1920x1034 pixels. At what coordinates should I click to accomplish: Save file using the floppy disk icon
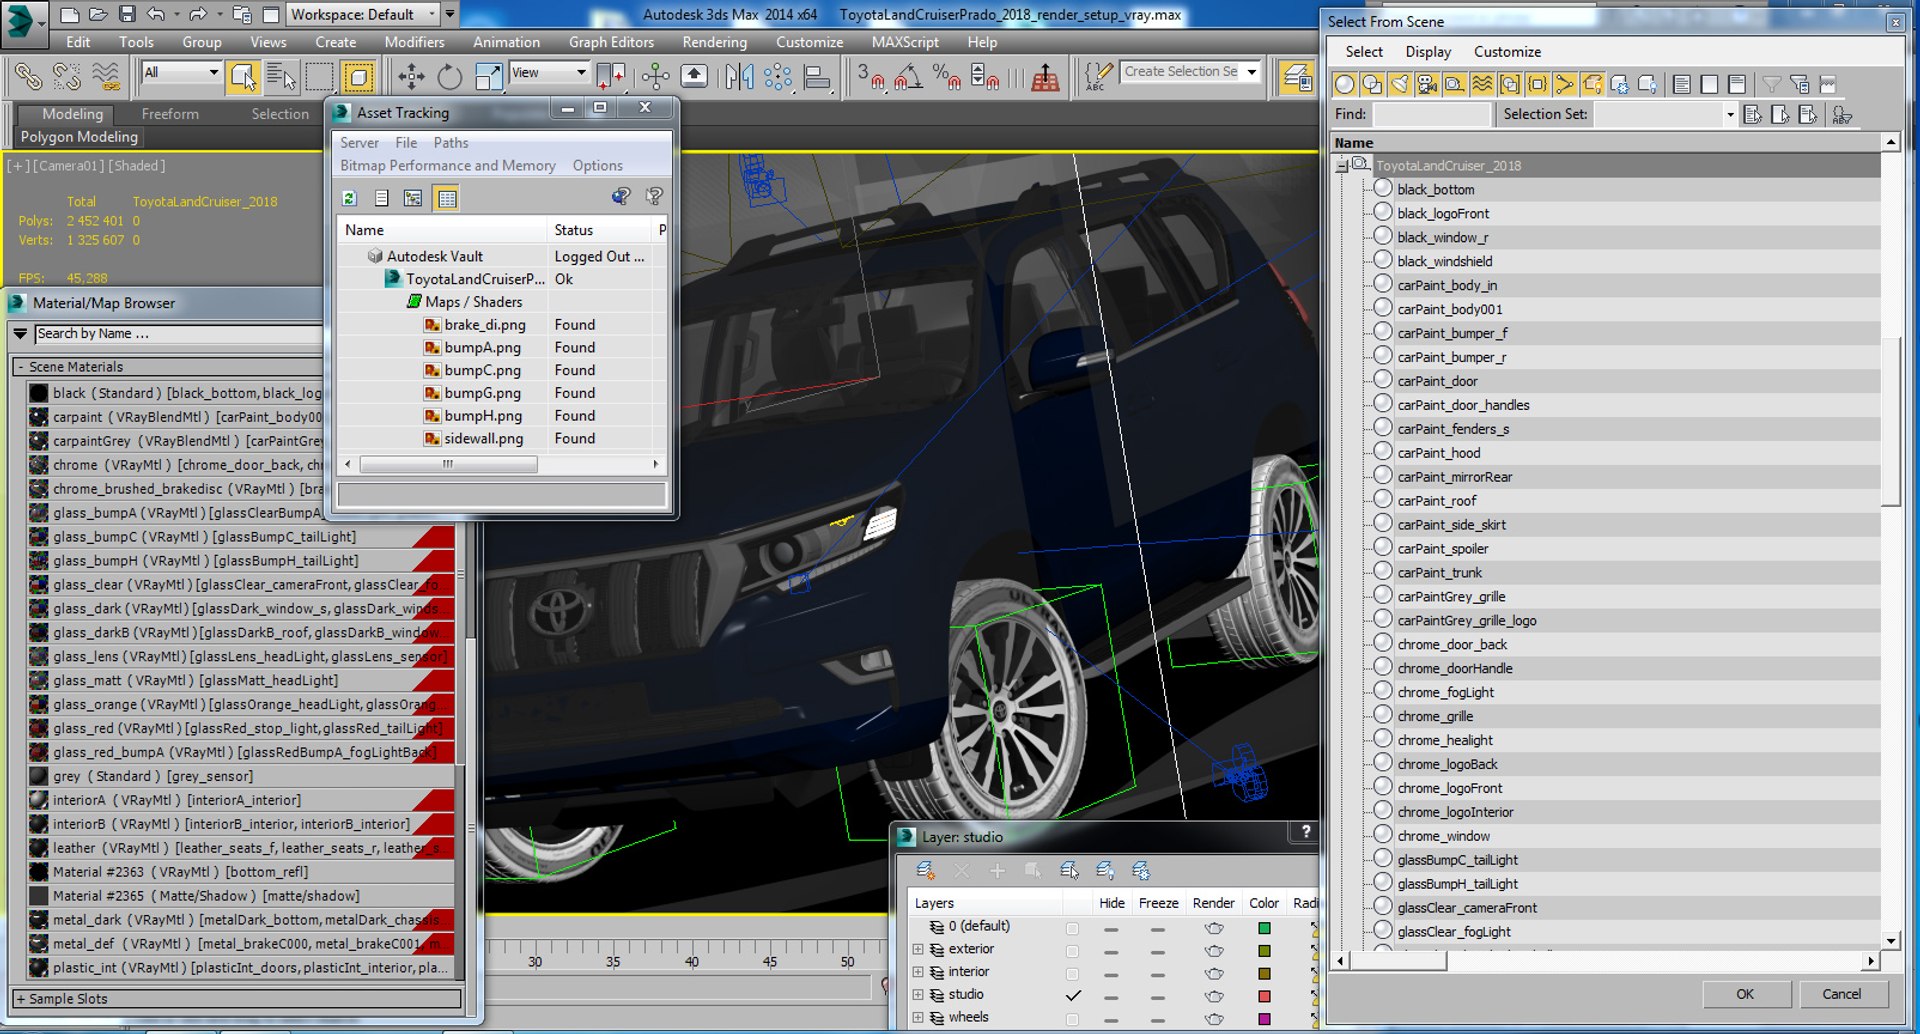pyautogui.click(x=127, y=14)
